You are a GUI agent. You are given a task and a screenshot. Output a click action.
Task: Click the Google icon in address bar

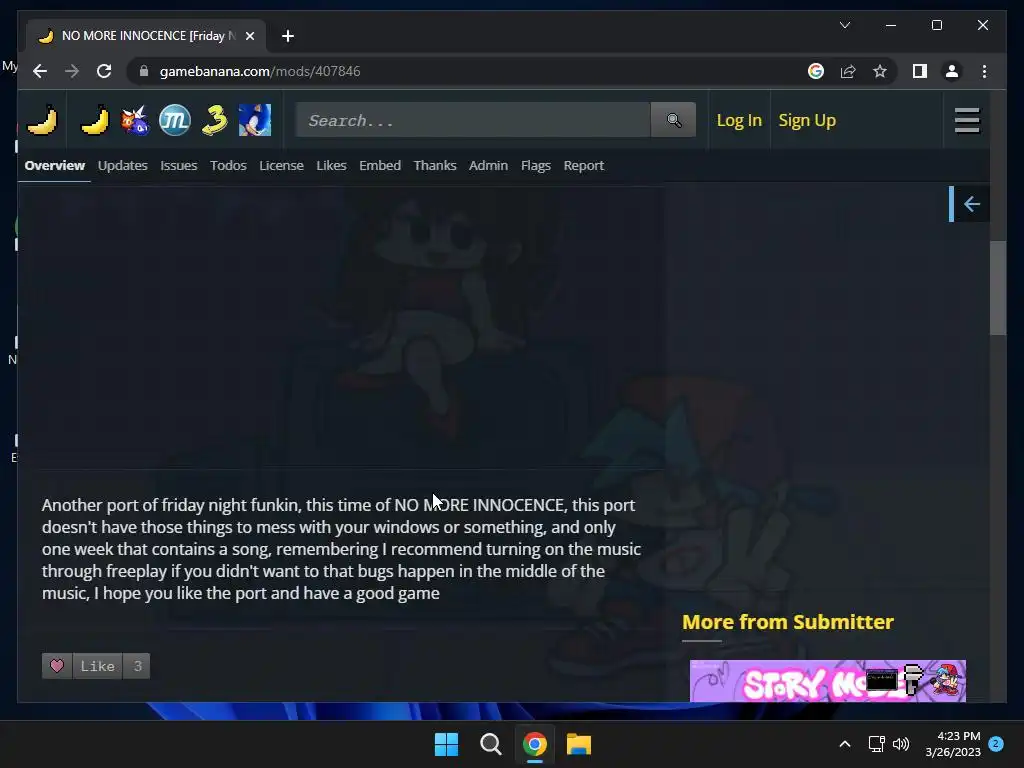[x=816, y=71]
